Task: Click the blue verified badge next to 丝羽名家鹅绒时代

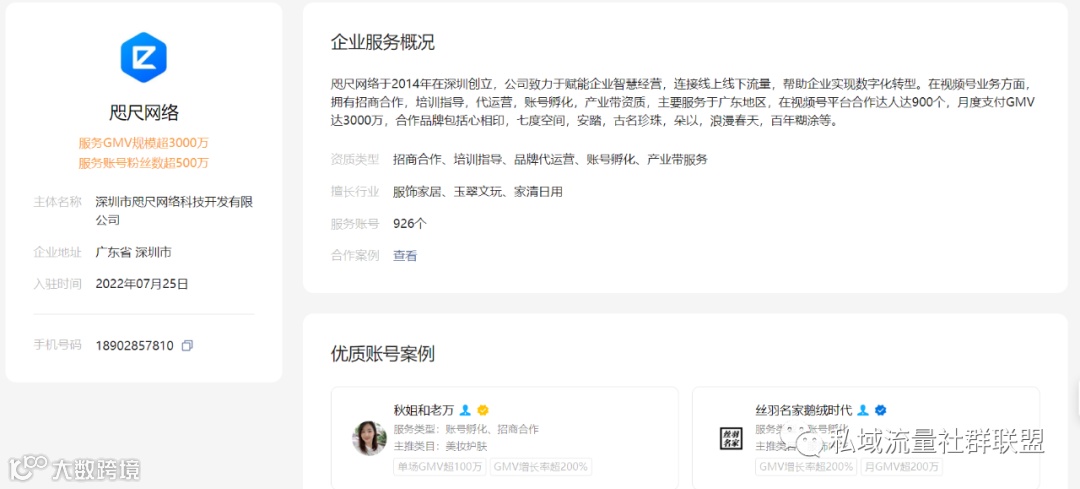Action: pos(880,410)
